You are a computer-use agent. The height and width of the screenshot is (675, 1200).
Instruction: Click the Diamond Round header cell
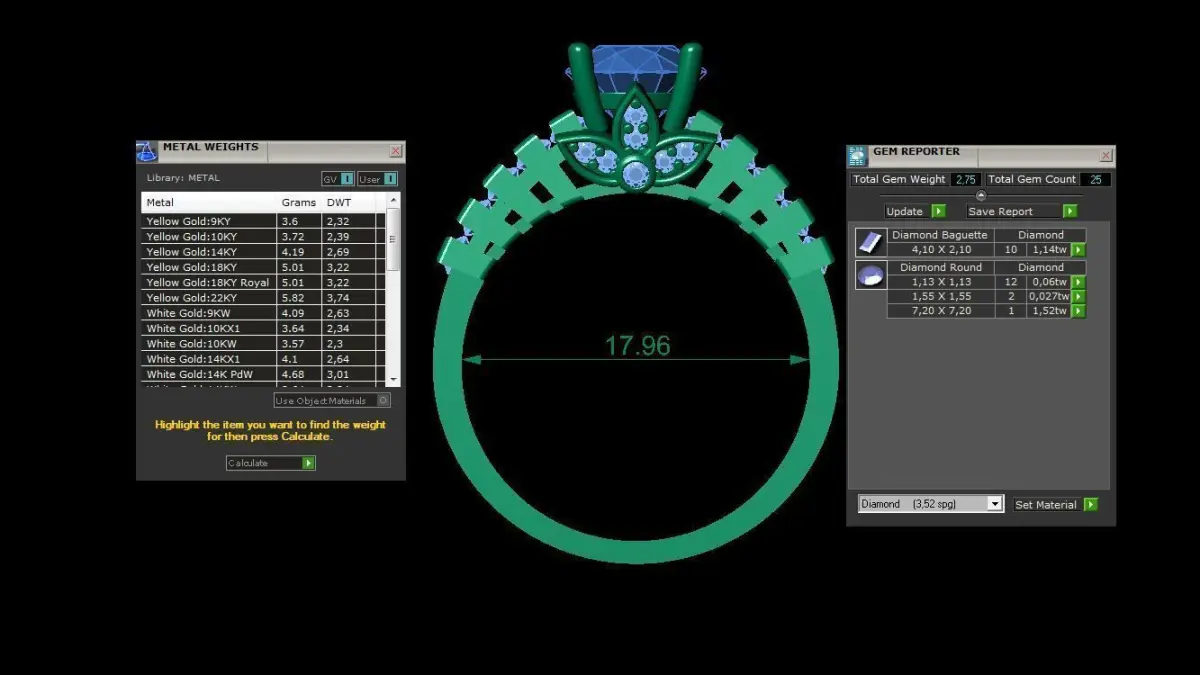941,267
